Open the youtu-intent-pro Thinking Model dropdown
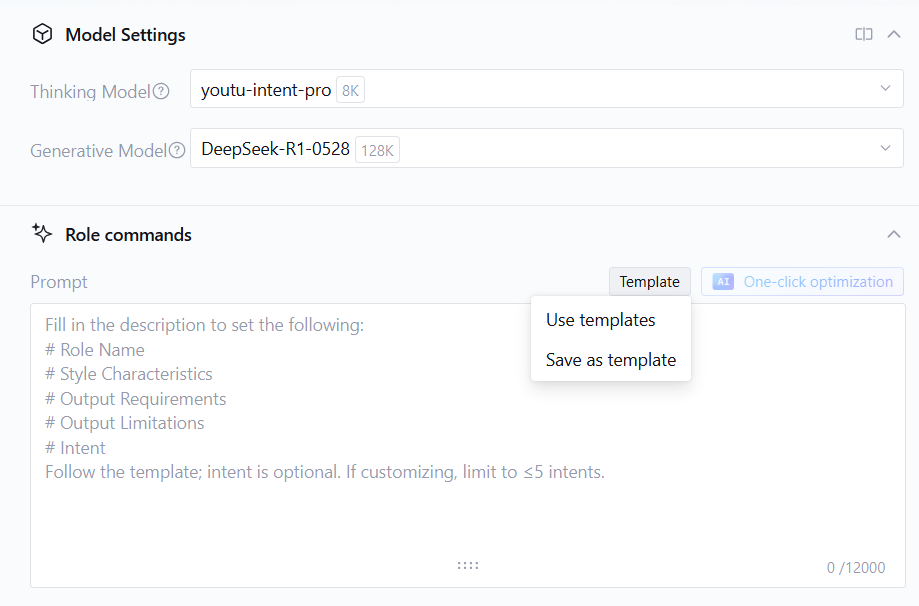The width and height of the screenshot is (919, 606). pyautogui.click(x=546, y=89)
